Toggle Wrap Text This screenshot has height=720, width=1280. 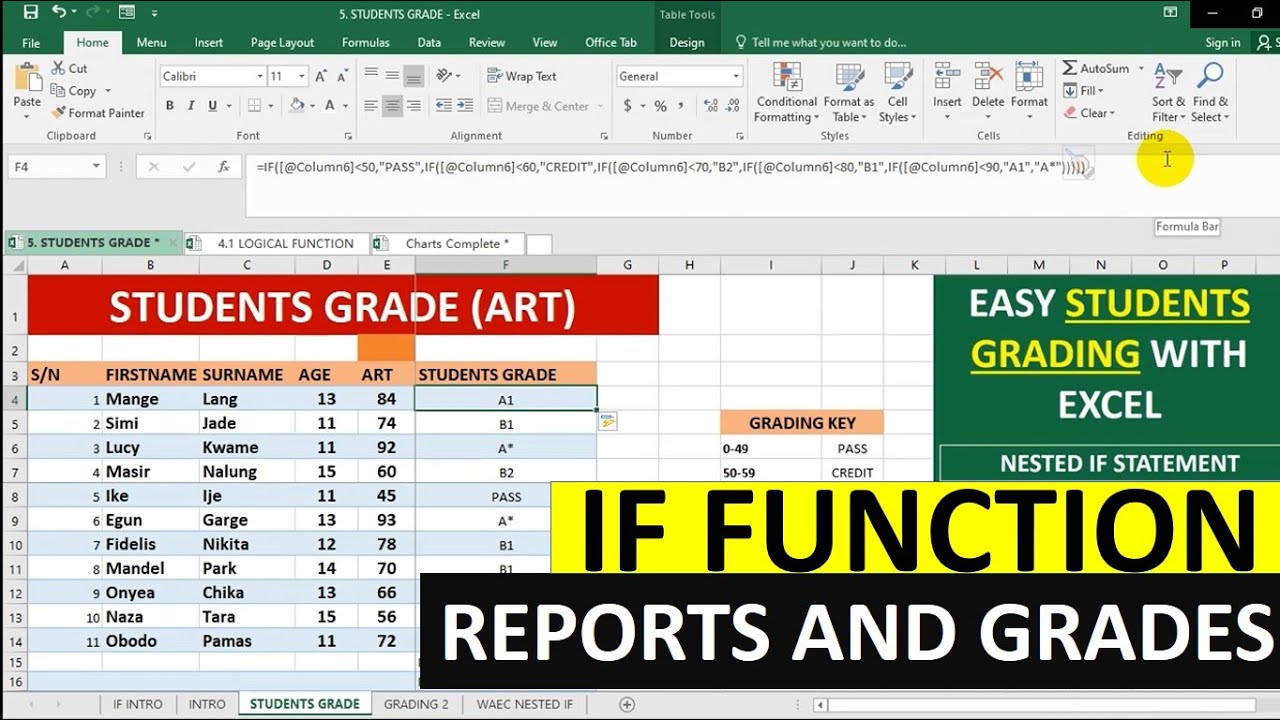pos(521,76)
